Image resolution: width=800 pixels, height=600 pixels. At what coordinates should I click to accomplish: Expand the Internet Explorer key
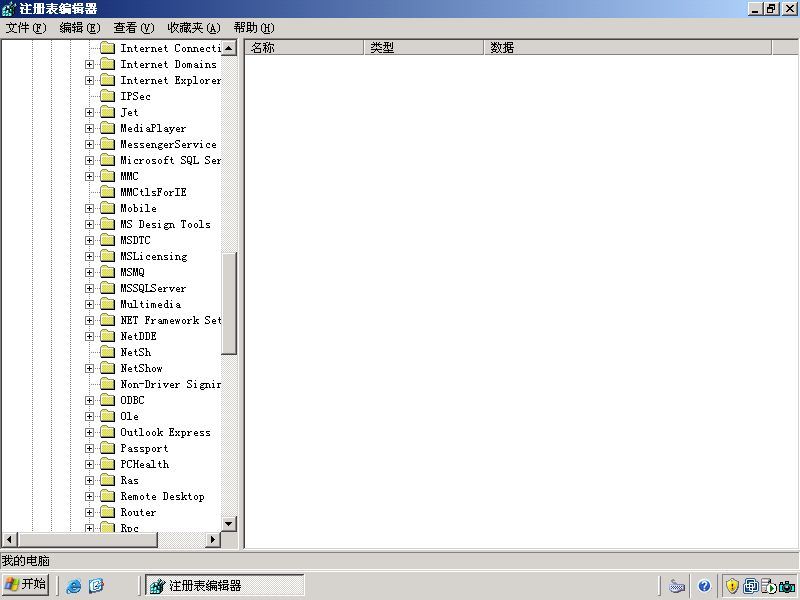pos(89,80)
